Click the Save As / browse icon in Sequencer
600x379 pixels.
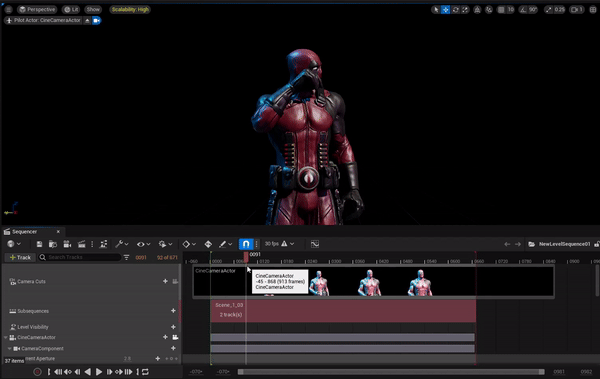pyautogui.click(x=53, y=244)
